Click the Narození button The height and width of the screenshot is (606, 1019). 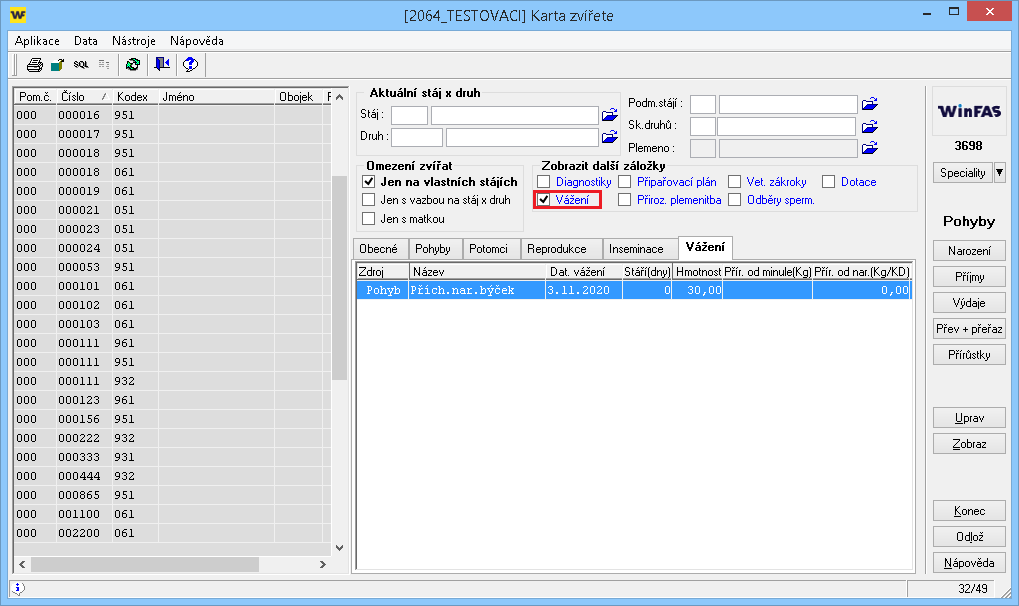click(x=969, y=251)
